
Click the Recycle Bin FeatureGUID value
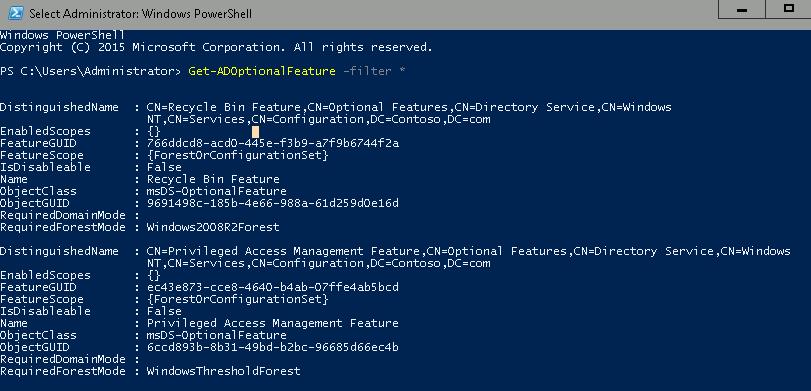273,143
